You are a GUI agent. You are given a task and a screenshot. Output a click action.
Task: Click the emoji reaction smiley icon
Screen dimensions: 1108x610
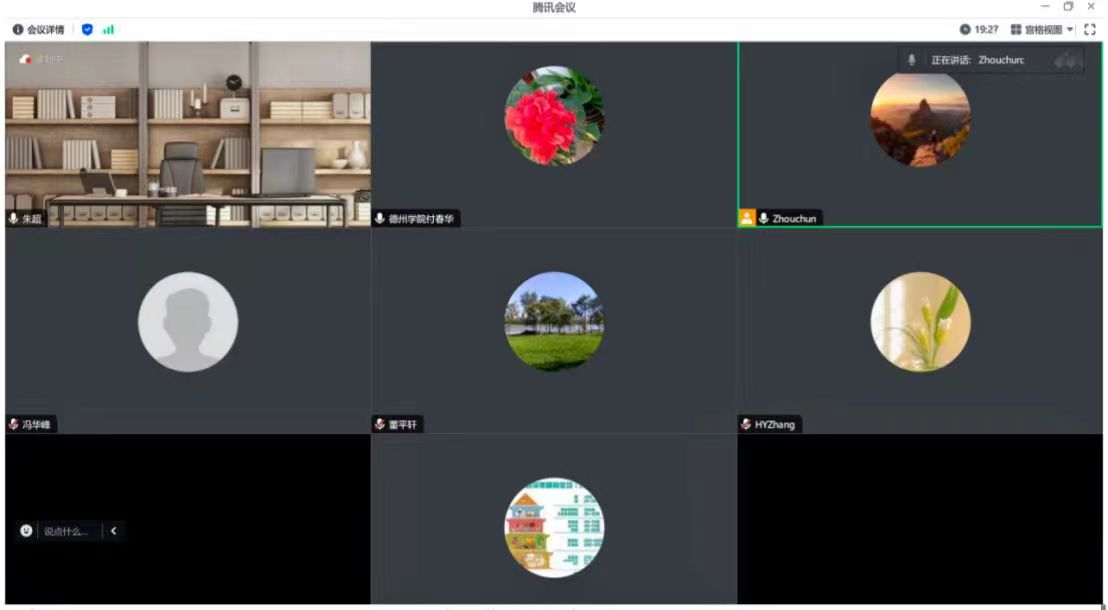26,531
